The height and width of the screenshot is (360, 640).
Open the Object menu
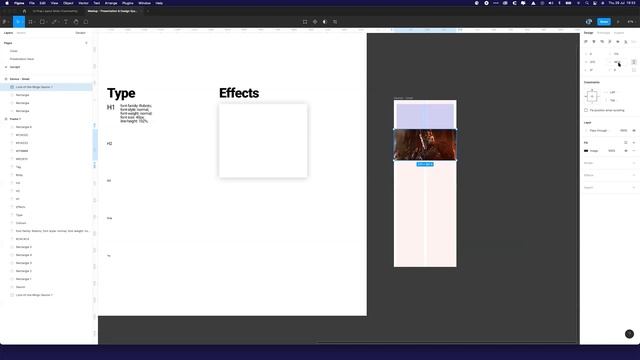tap(68, 3)
